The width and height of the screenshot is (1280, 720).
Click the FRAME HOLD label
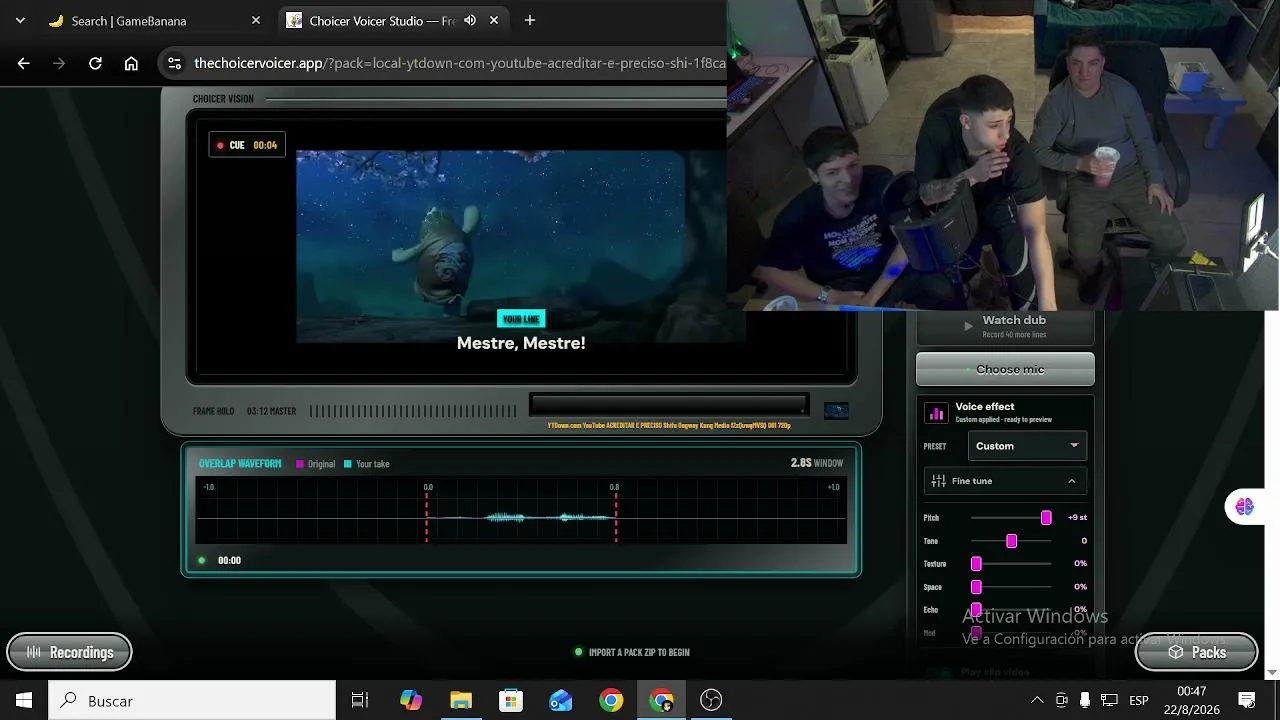[214, 411]
